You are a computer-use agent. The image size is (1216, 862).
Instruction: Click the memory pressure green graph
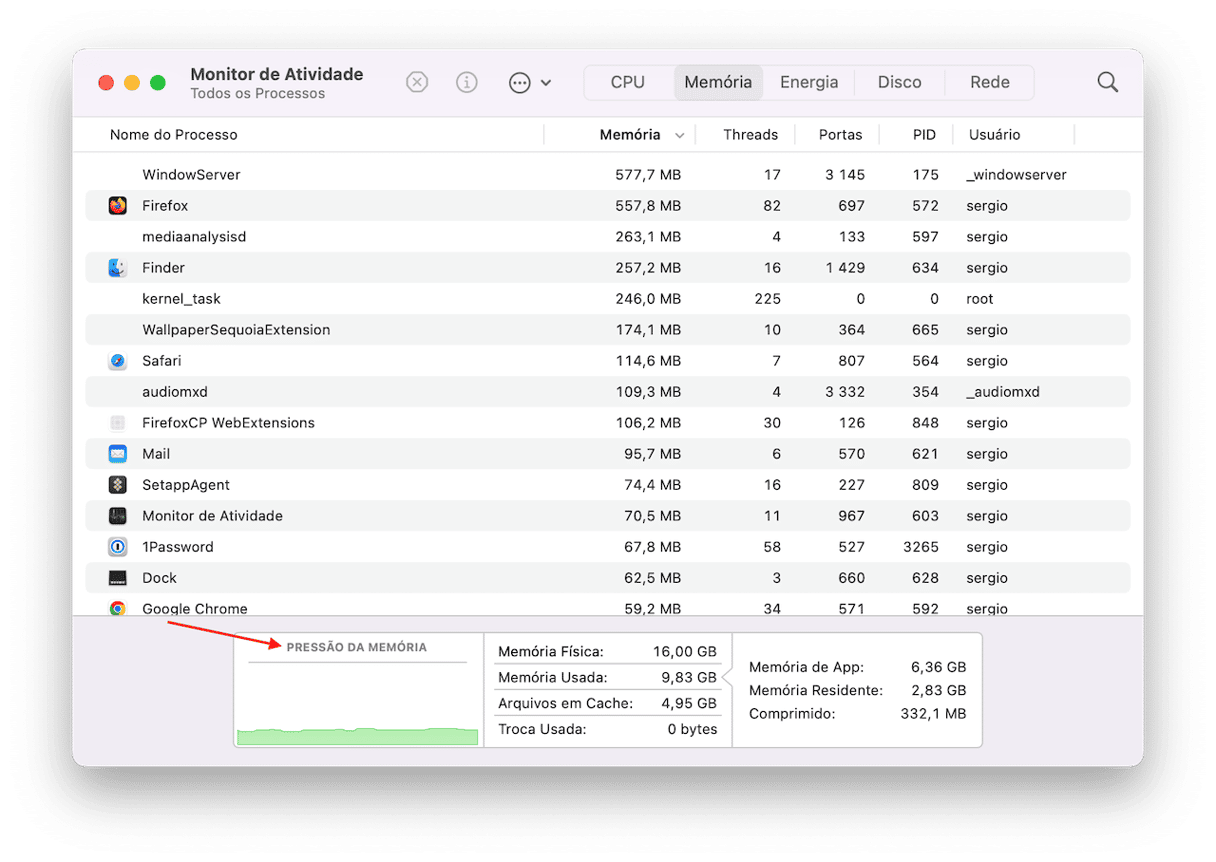pos(357,735)
